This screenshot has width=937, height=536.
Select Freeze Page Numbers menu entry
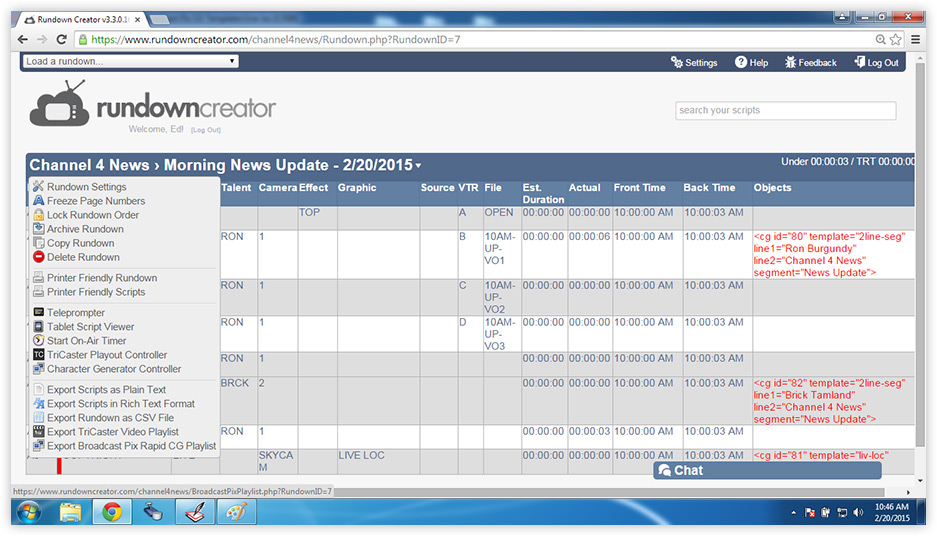(96, 201)
